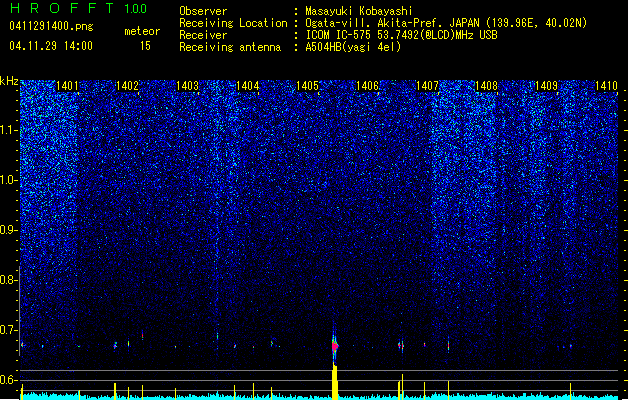The width and height of the screenshot is (629, 400).
Task: Click the 1405 time marker
Action: [x=307, y=86]
